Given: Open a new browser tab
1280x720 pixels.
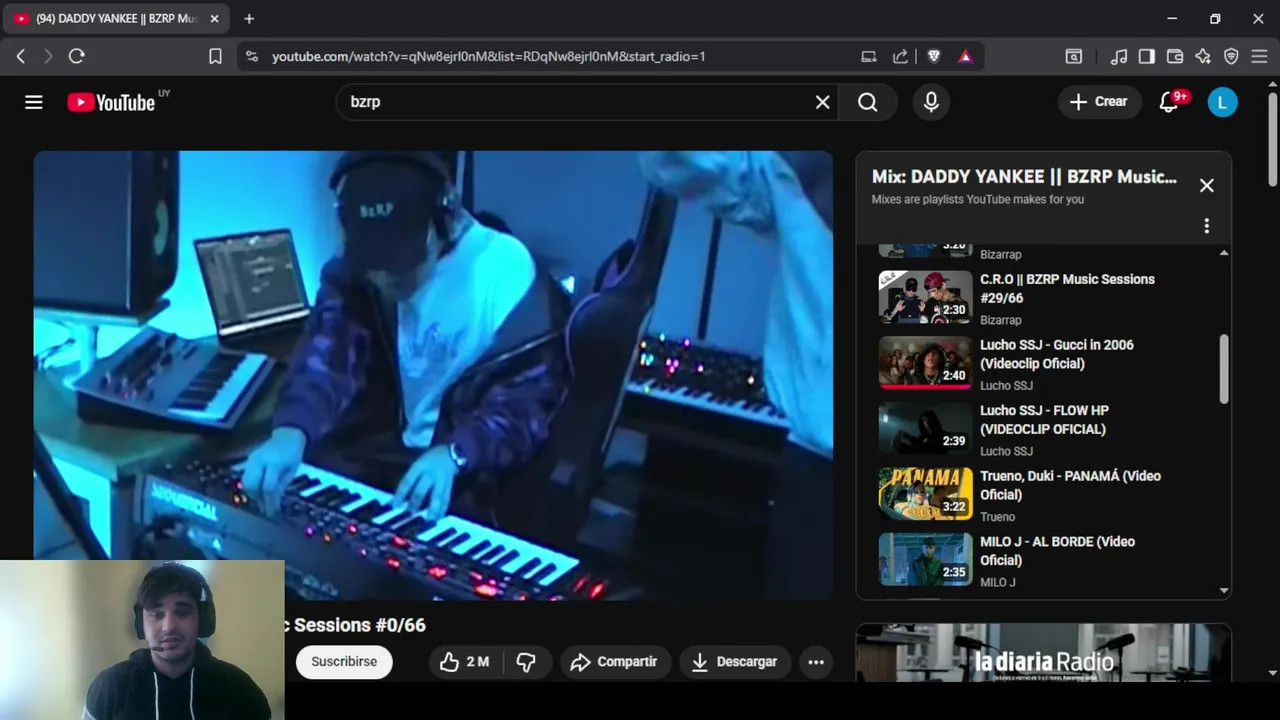Looking at the screenshot, I should [249, 19].
